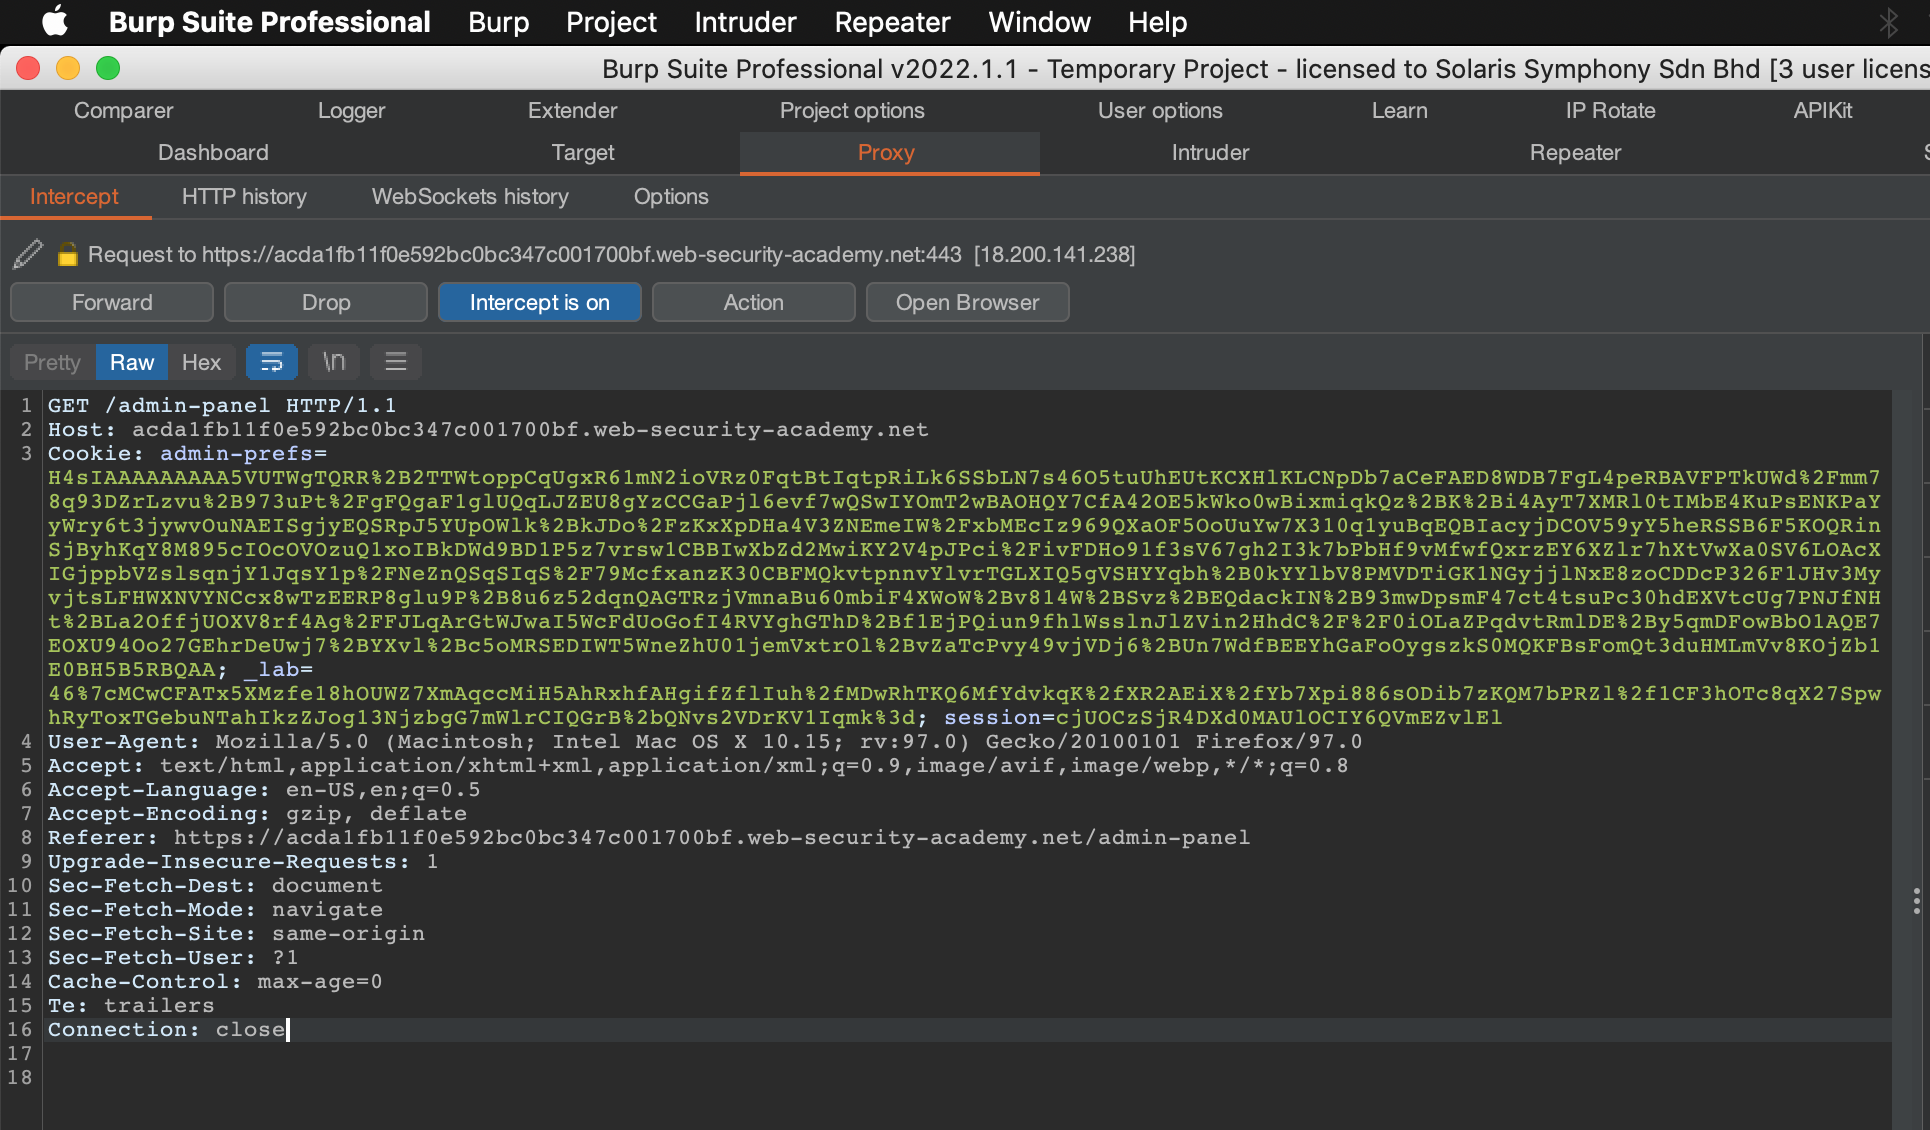The width and height of the screenshot is (1930, 1130).
Task: Switch to Raw view
Action: (x=132, y=362)
